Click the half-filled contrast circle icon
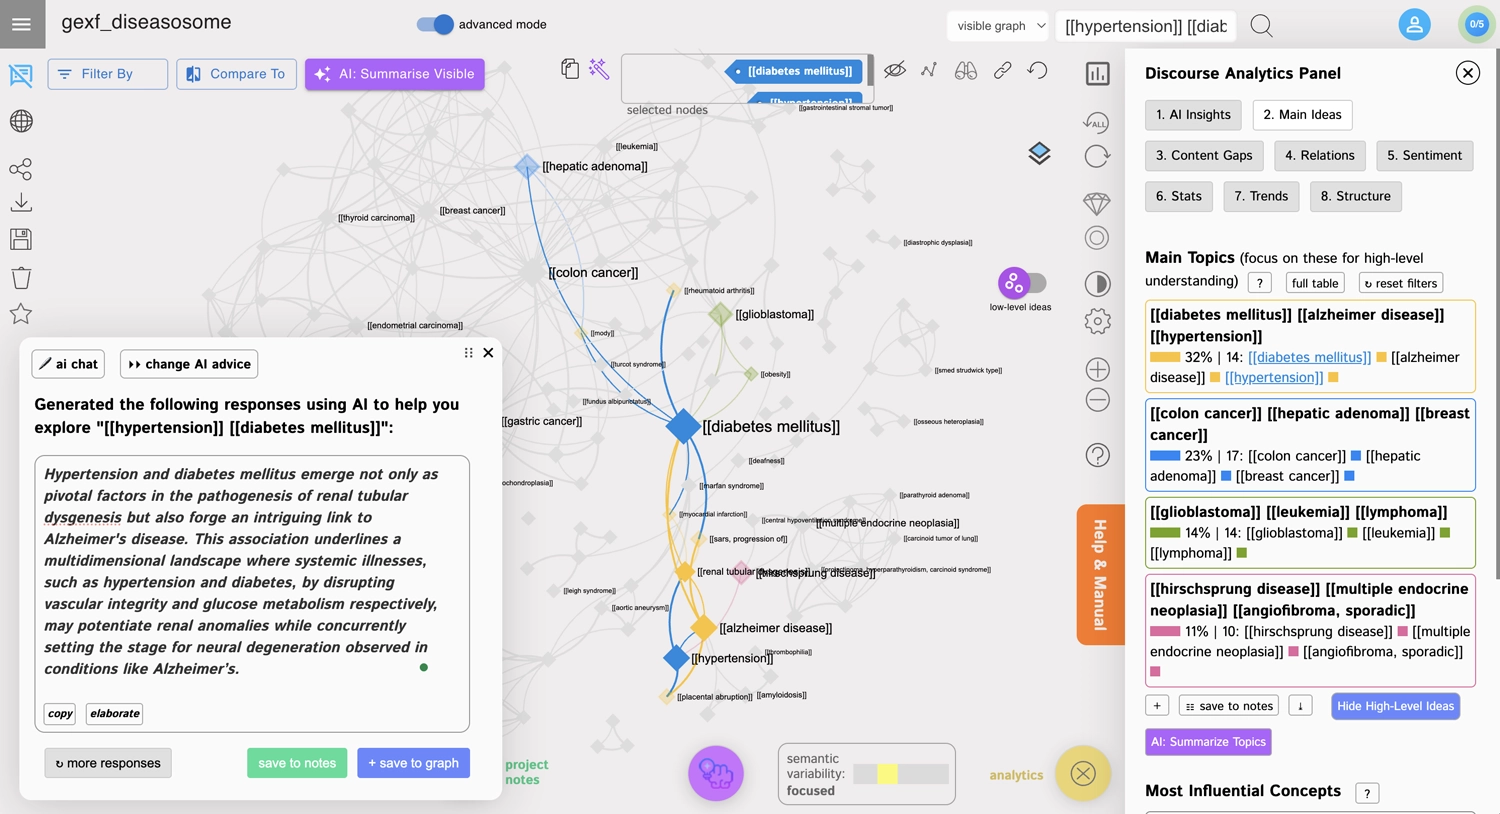 (x=1097, y=284)
